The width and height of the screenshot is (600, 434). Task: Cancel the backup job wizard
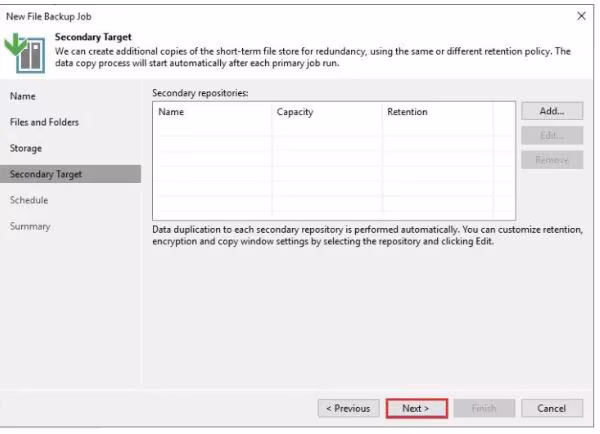552,408
